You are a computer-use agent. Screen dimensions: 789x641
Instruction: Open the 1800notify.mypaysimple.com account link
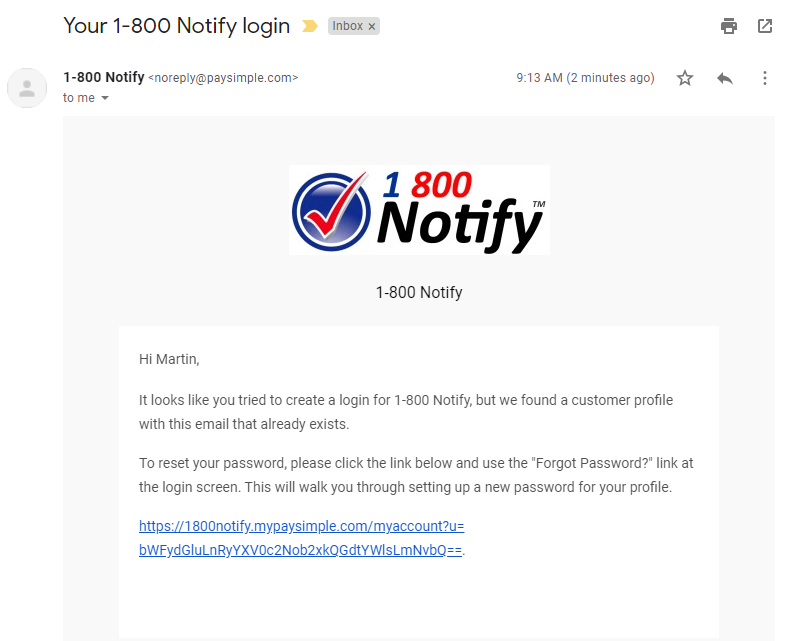point(301,538)
